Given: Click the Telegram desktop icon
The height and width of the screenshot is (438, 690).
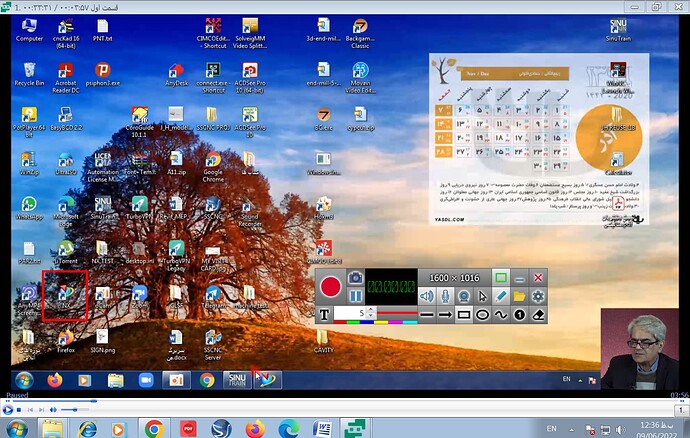Looking at the screenshot, I should [x=213, y=297].
